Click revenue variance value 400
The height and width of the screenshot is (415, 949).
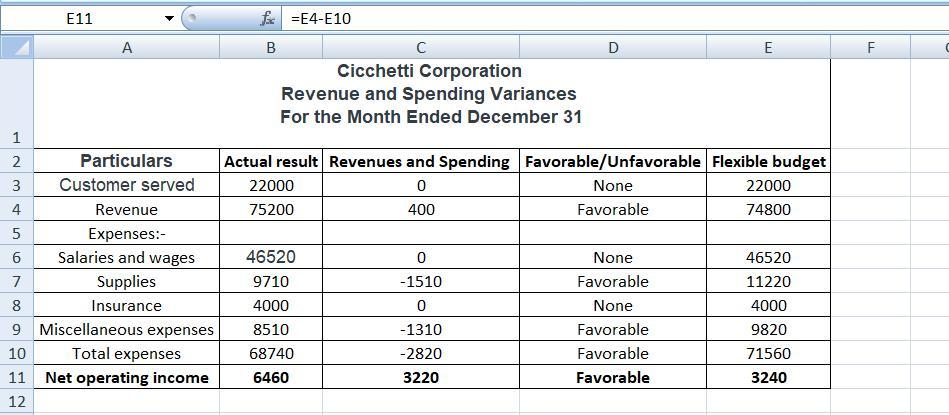(421, 209)
